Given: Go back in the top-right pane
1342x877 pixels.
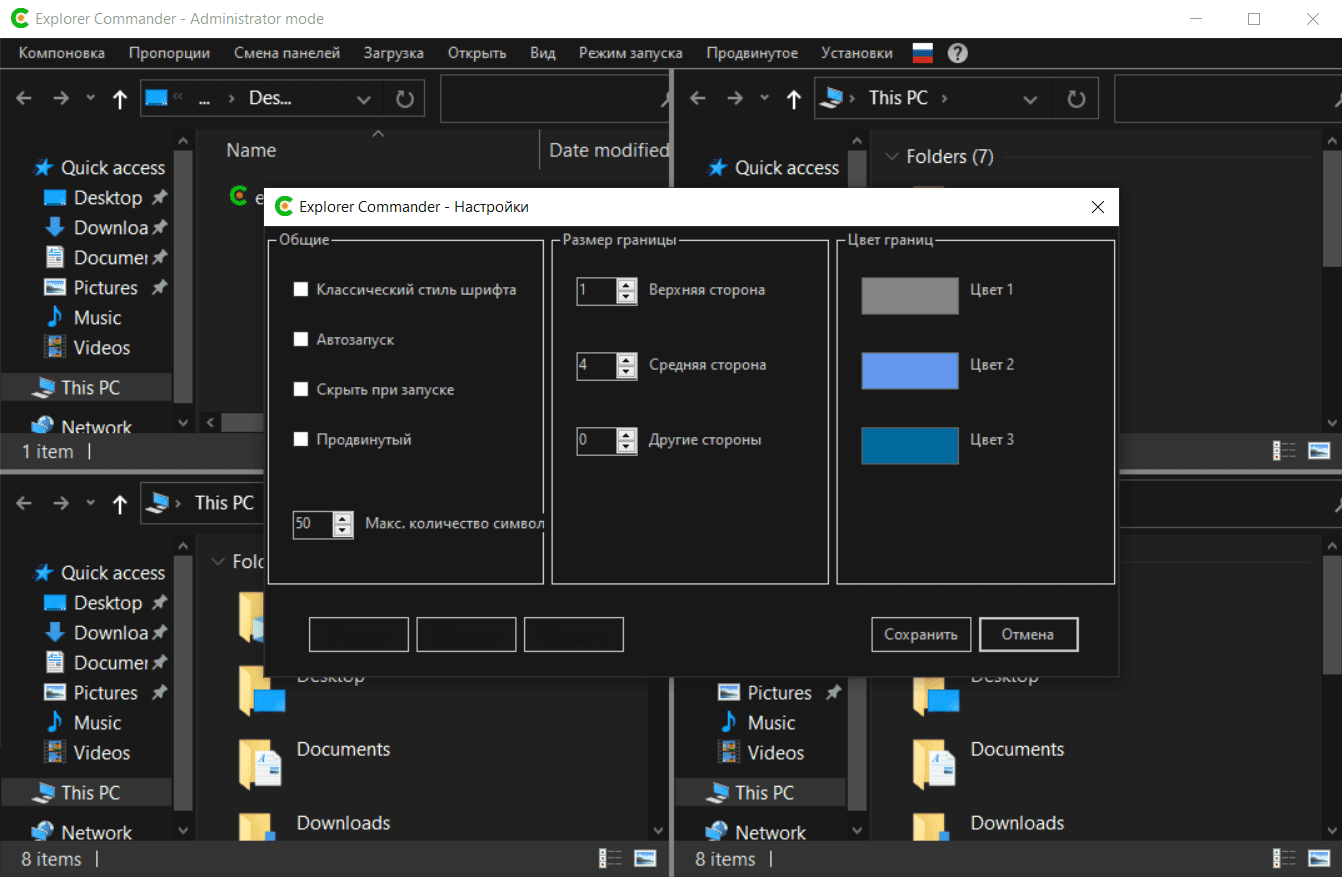Looking at the screenshot, I should [x=699, y=98].
